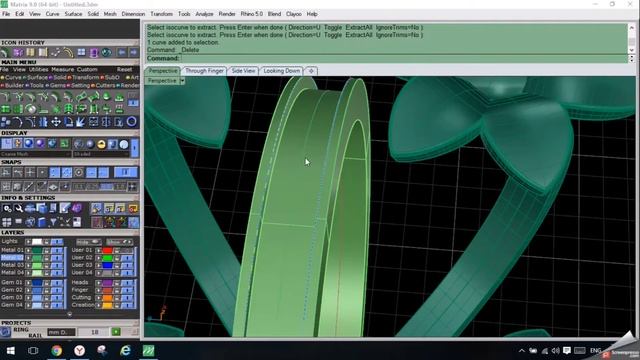Lock the Heads layer
The height and width of the screenshot is (360, 640).
(x=117, y=282)
